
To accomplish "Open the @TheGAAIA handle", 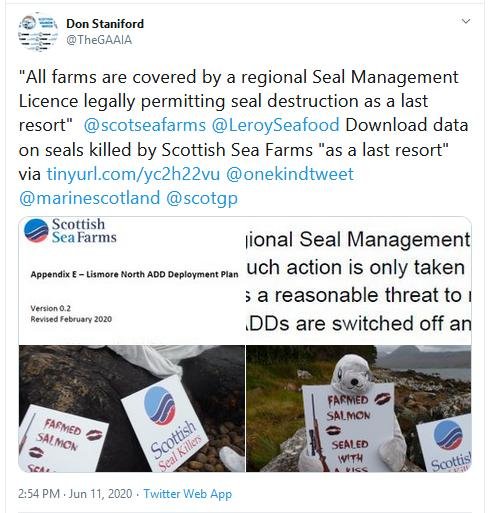I will point(99,40).
